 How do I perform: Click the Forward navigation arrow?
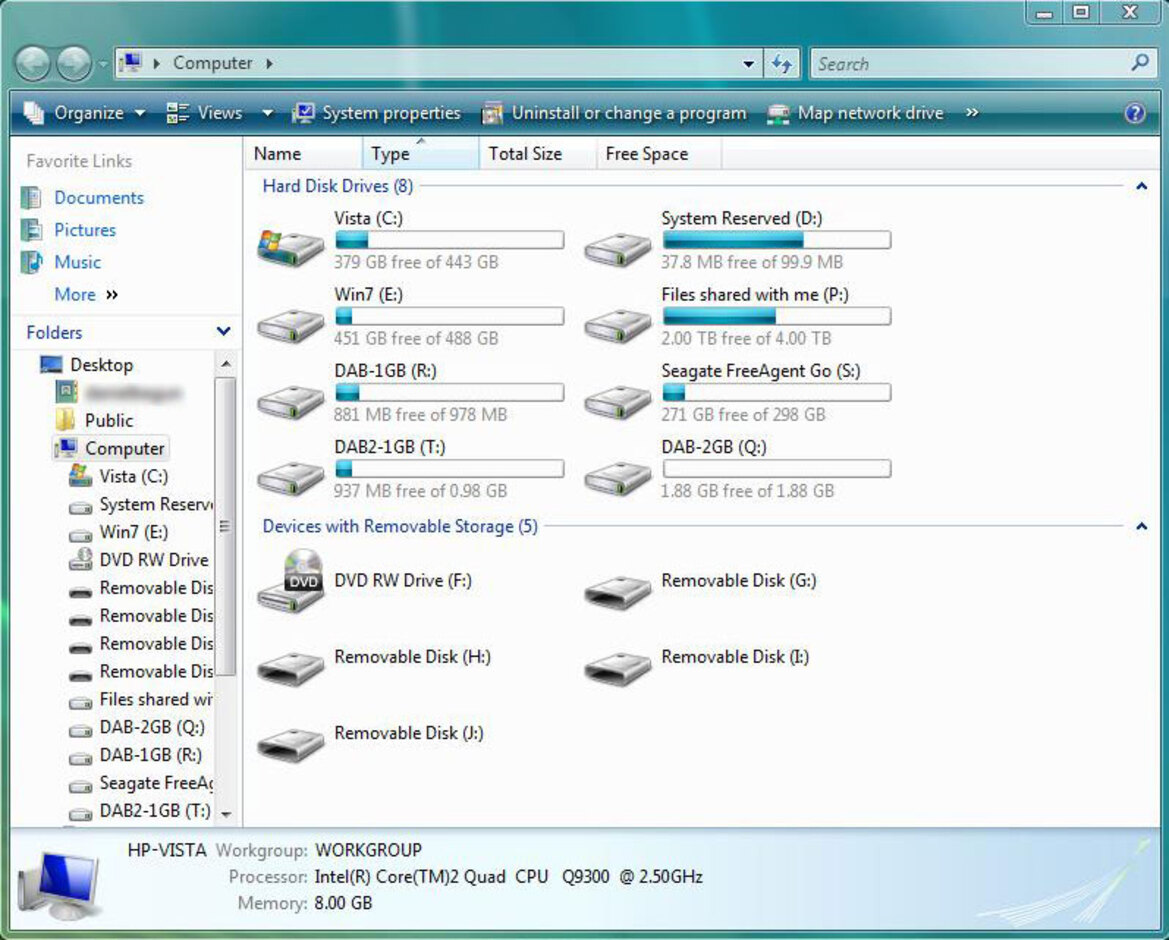75,63
